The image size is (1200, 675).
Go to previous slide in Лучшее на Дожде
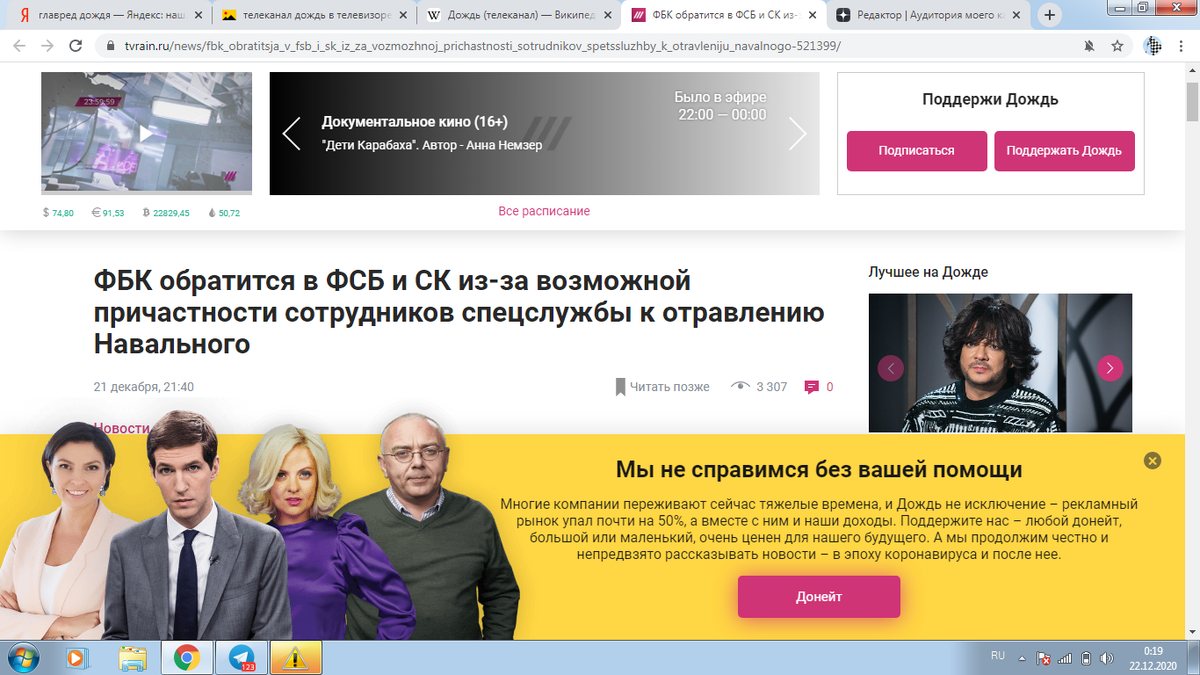click(890, 368)
